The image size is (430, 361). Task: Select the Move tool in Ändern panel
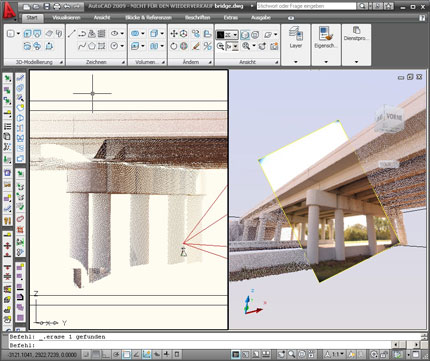point(174,33)
